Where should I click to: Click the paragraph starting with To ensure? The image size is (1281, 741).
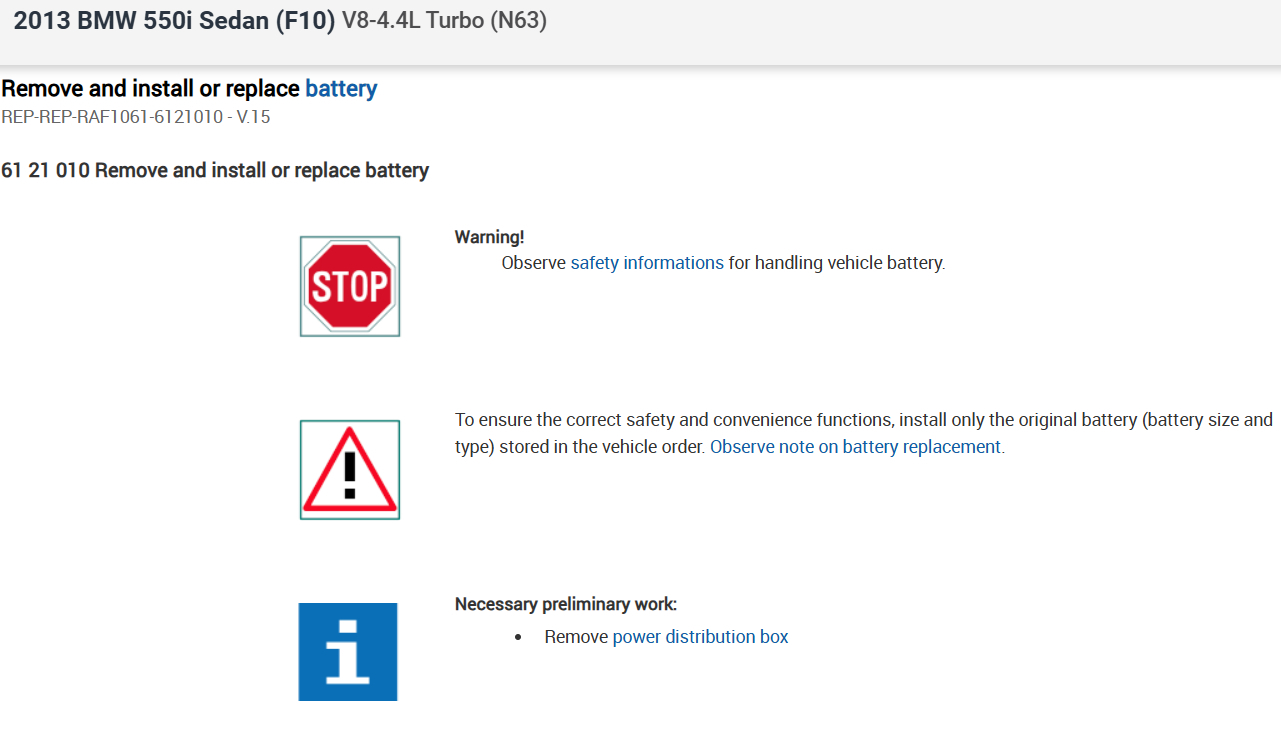(863, 420)
